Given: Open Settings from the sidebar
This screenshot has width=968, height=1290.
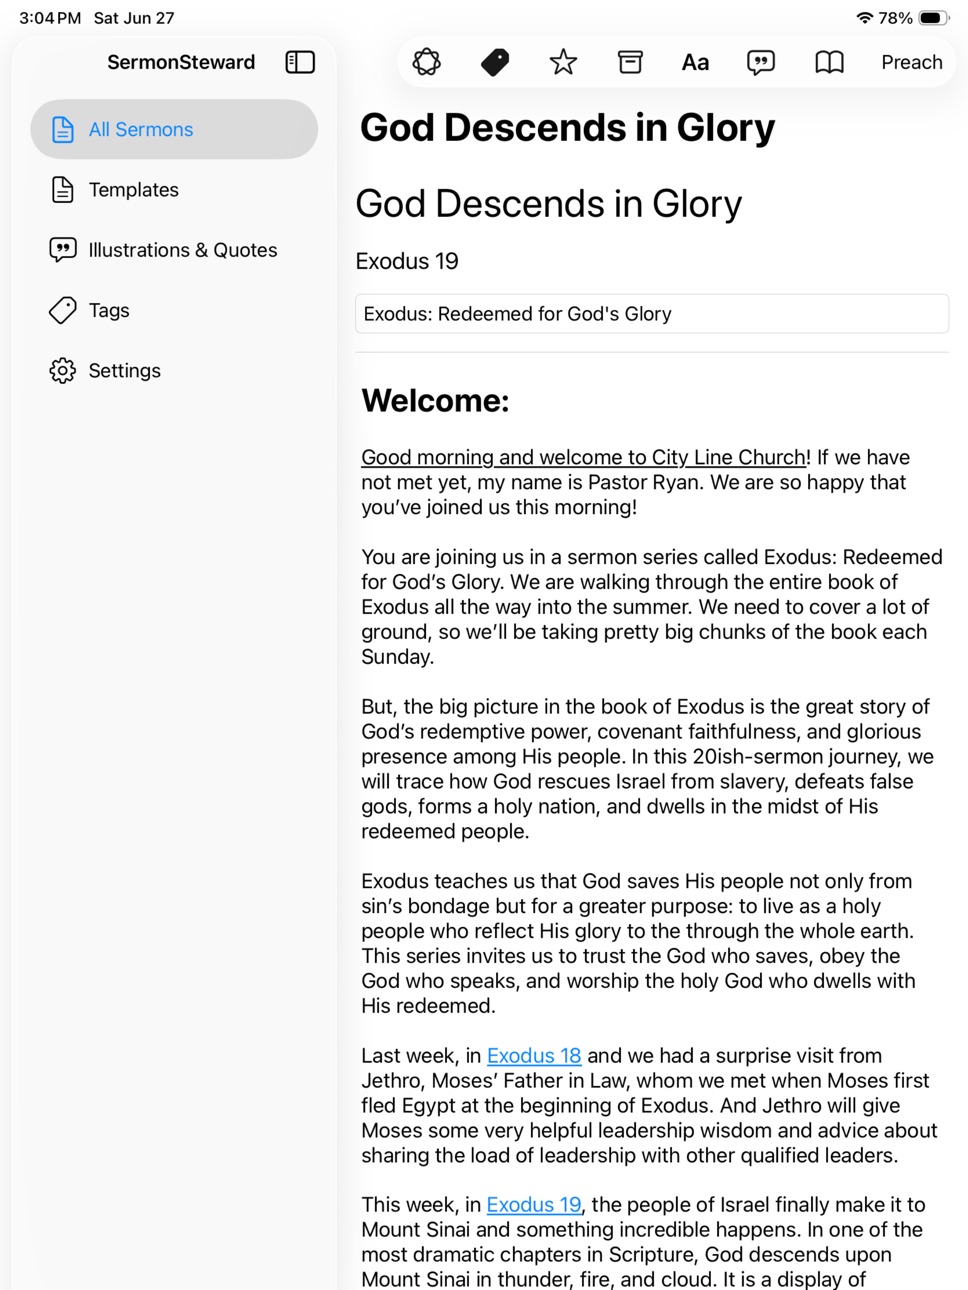Looking at the screenshot, I should click(x=174, y=370).
